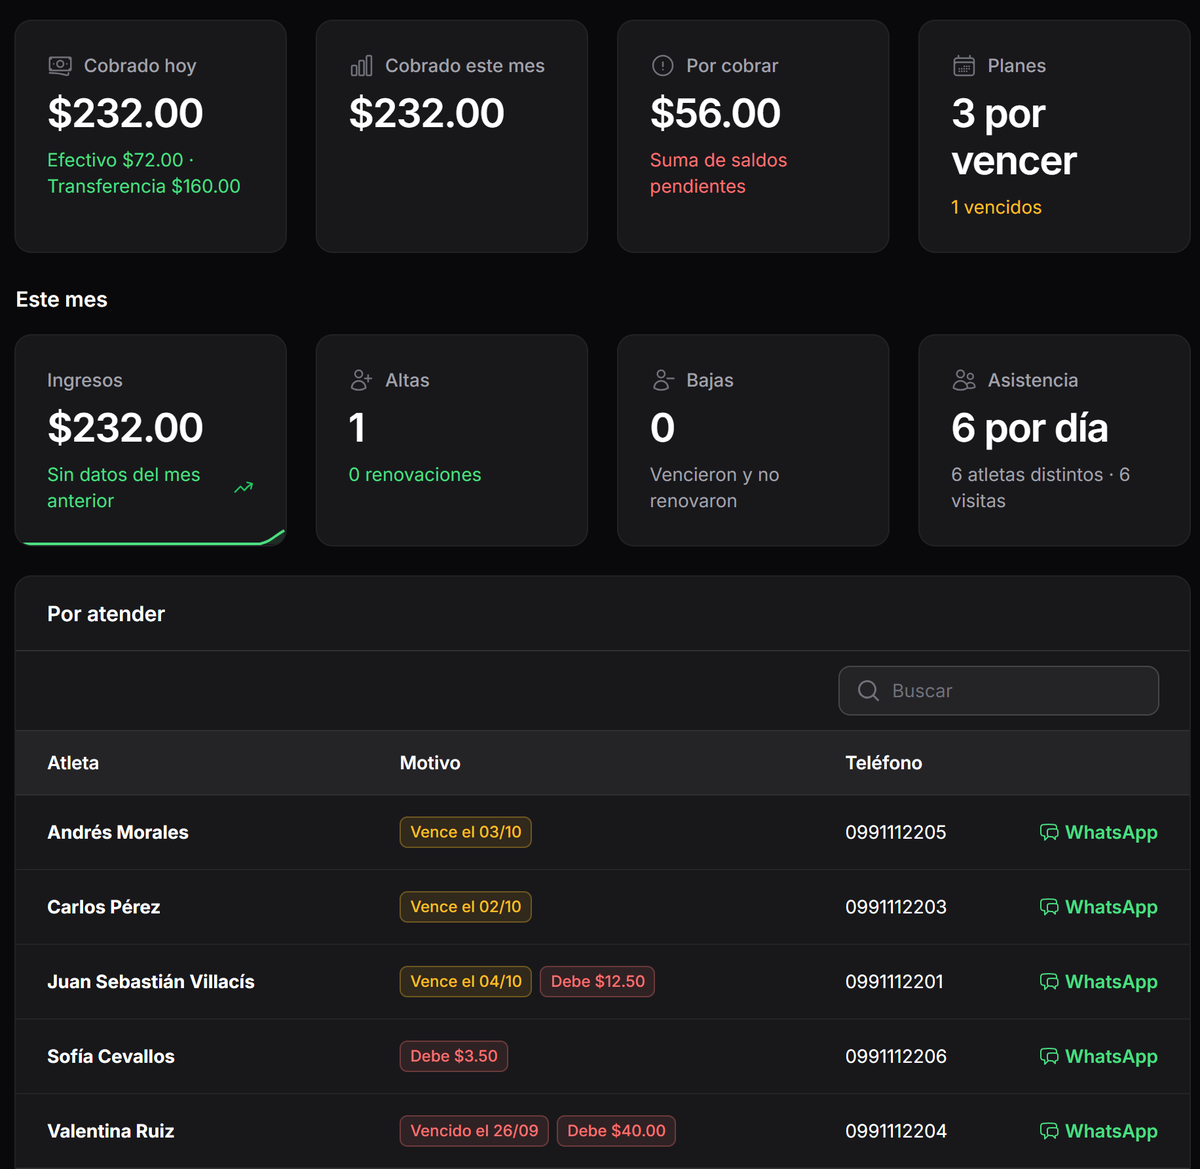Select the Vence el 02/10 badge

tap(466, 907)
